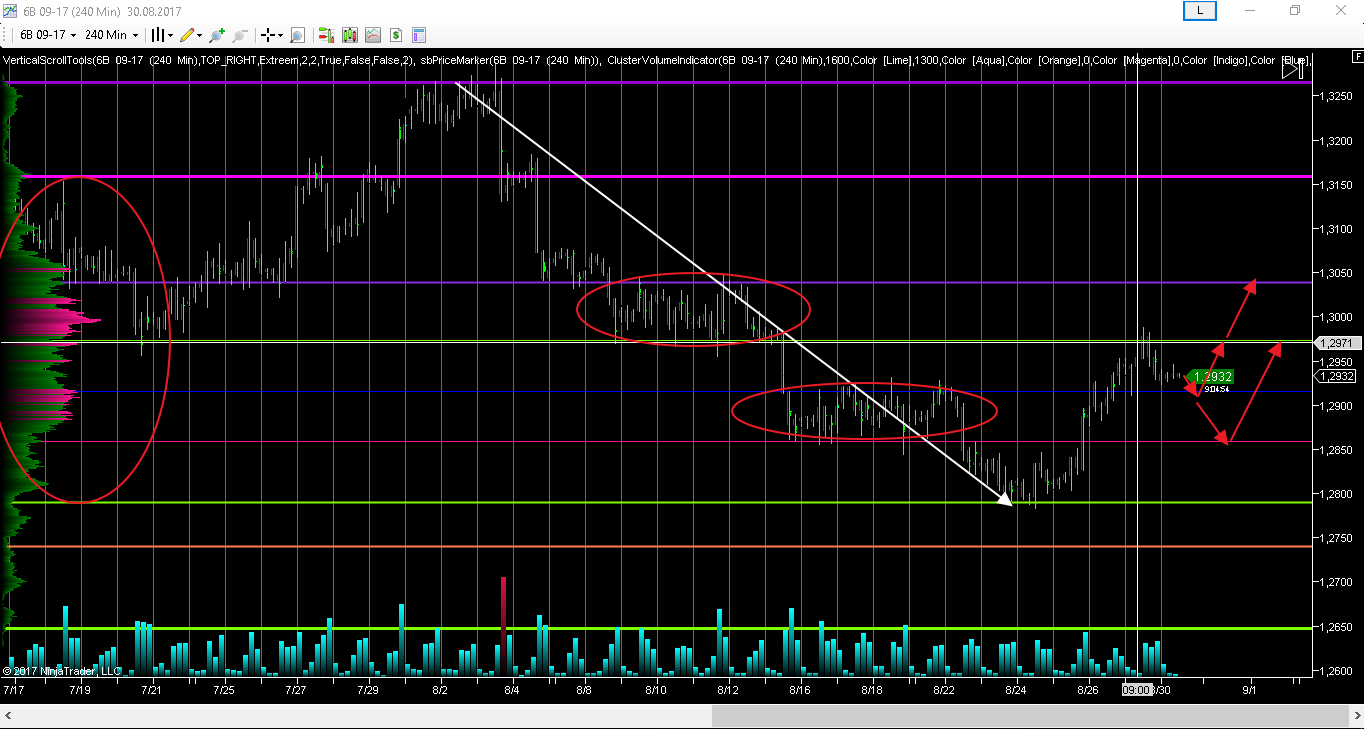The height and width of the screenshot is (729, 1364).
Task: Restore down the chart window
Action: point(1295,10)
